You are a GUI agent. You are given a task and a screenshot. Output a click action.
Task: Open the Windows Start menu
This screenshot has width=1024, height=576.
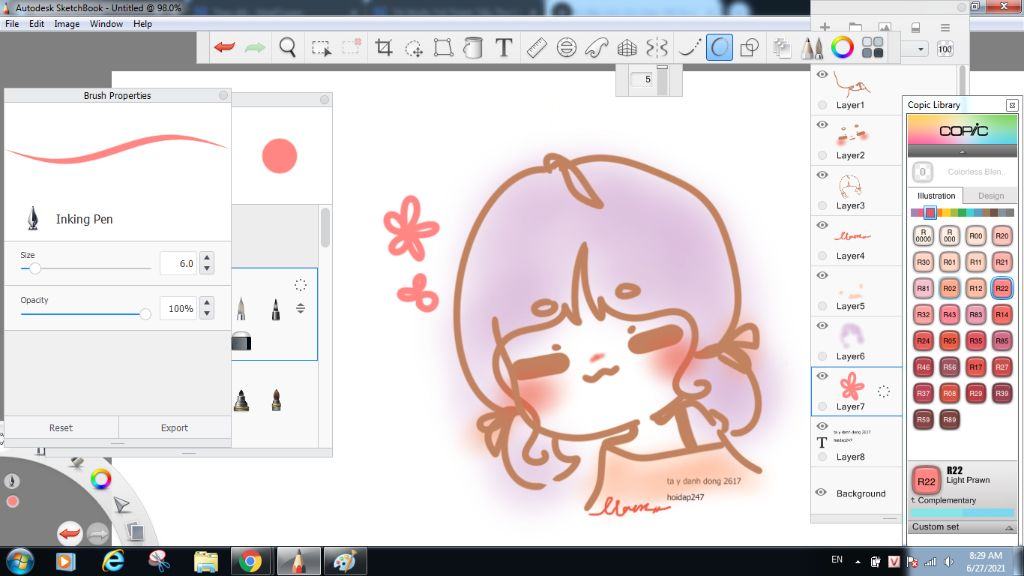click(x=20, y=561)
